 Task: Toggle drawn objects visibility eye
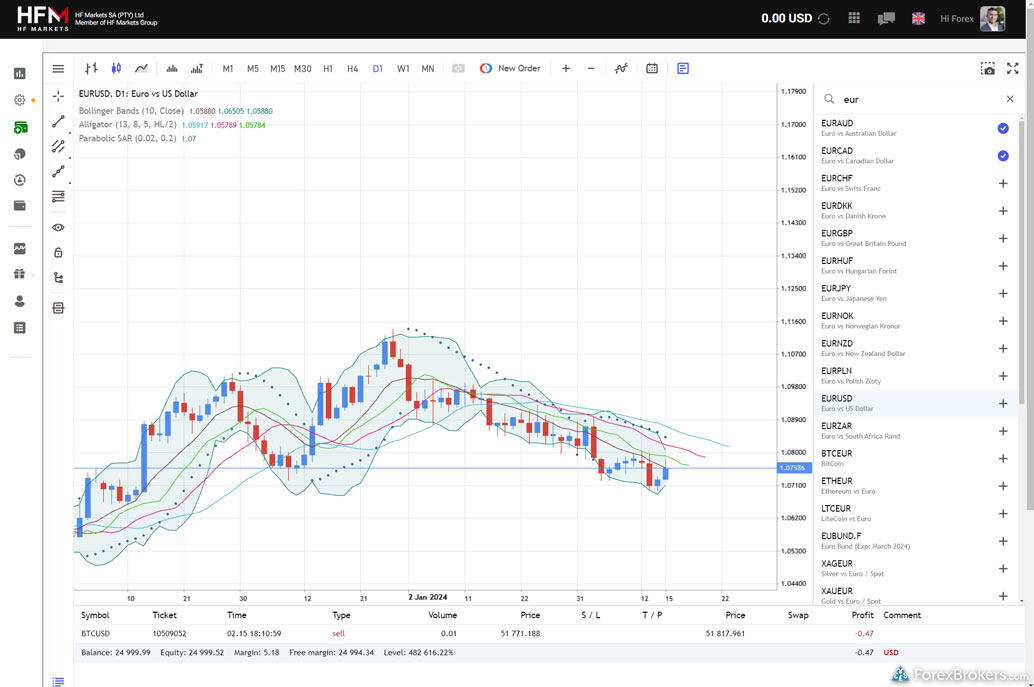point(58,227)
